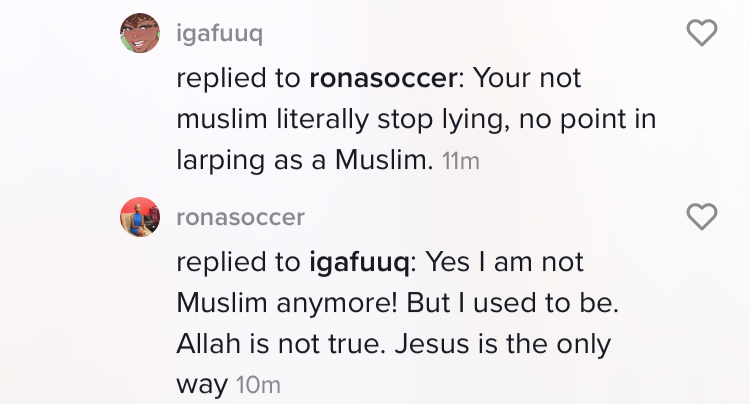Open ronasoccer's profile picture avatar
750x404 pixels.
[x=139, y=217]
